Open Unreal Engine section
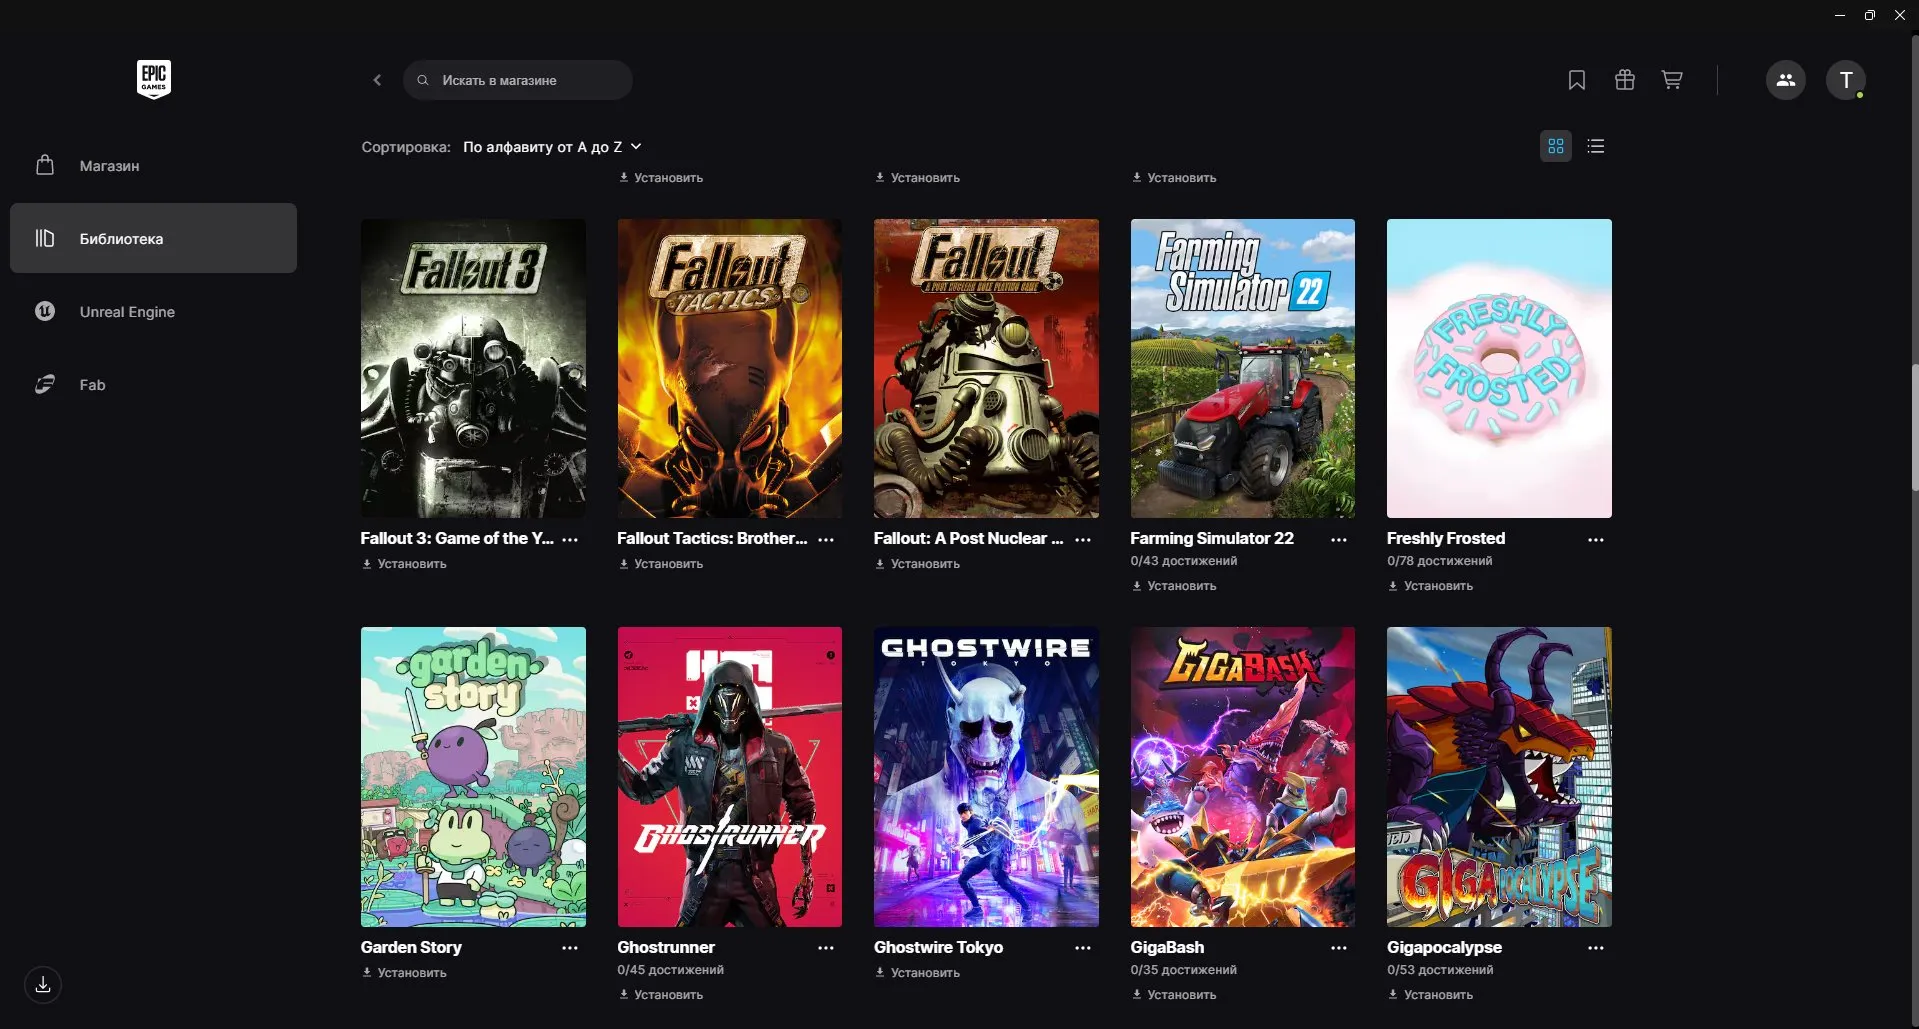This screenshot has width=1919, height=1029. pyautogui.click(x=153, y=311)
